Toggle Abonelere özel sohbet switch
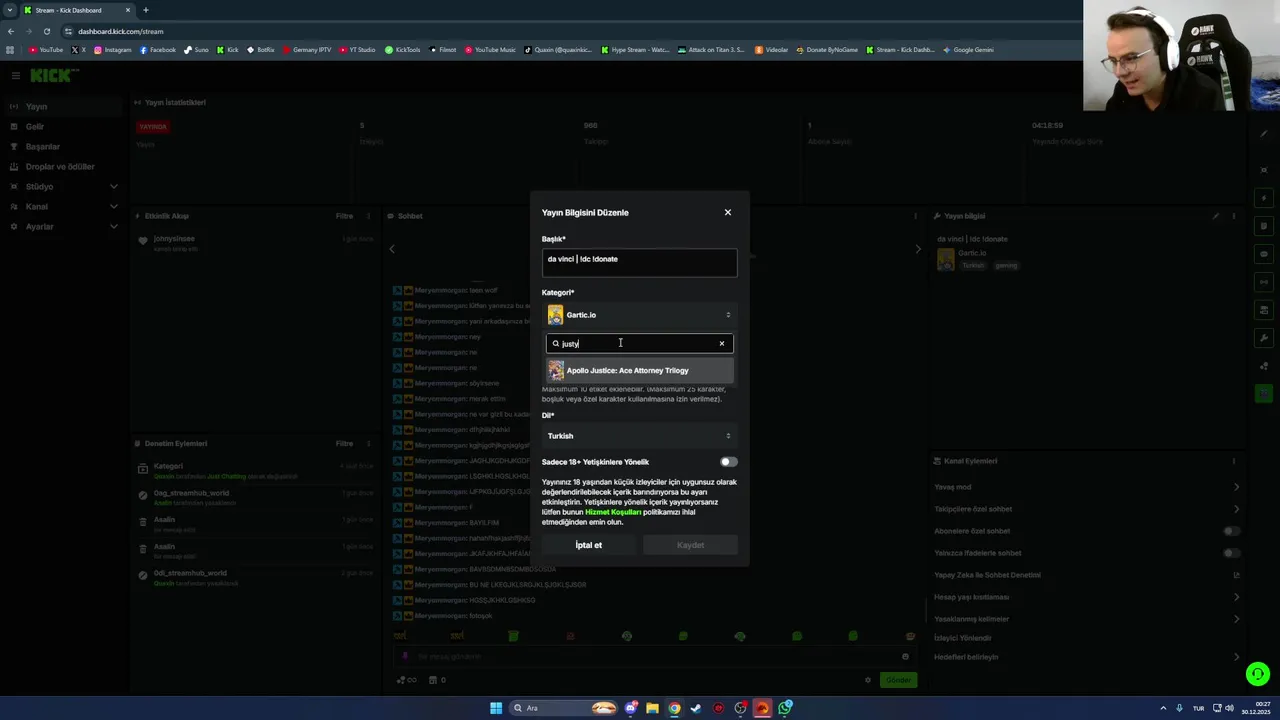Screen dimensions: 1280x720 point(1232,531)
